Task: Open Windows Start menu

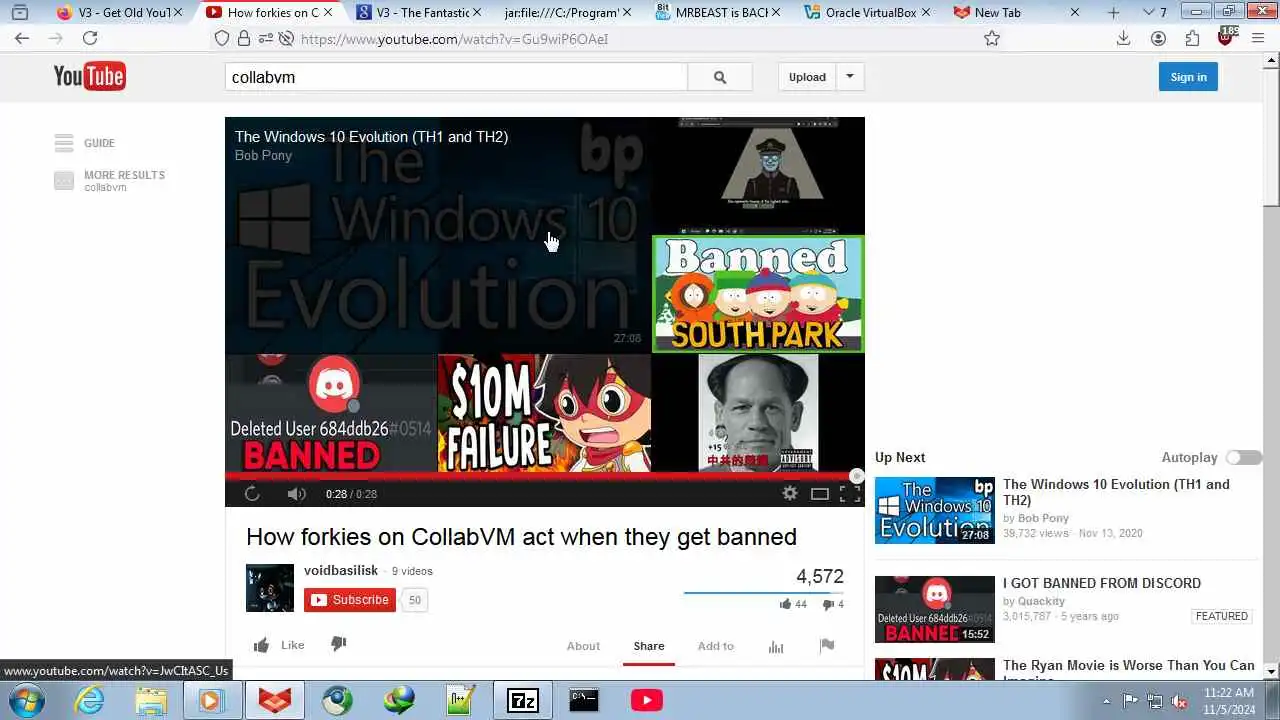Action: [x=27, y=700]
